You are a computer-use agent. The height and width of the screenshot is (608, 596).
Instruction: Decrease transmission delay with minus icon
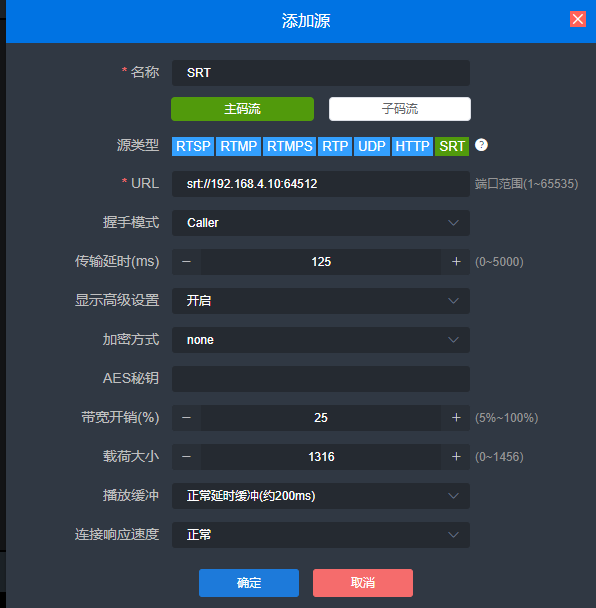[x=186, y=262]
